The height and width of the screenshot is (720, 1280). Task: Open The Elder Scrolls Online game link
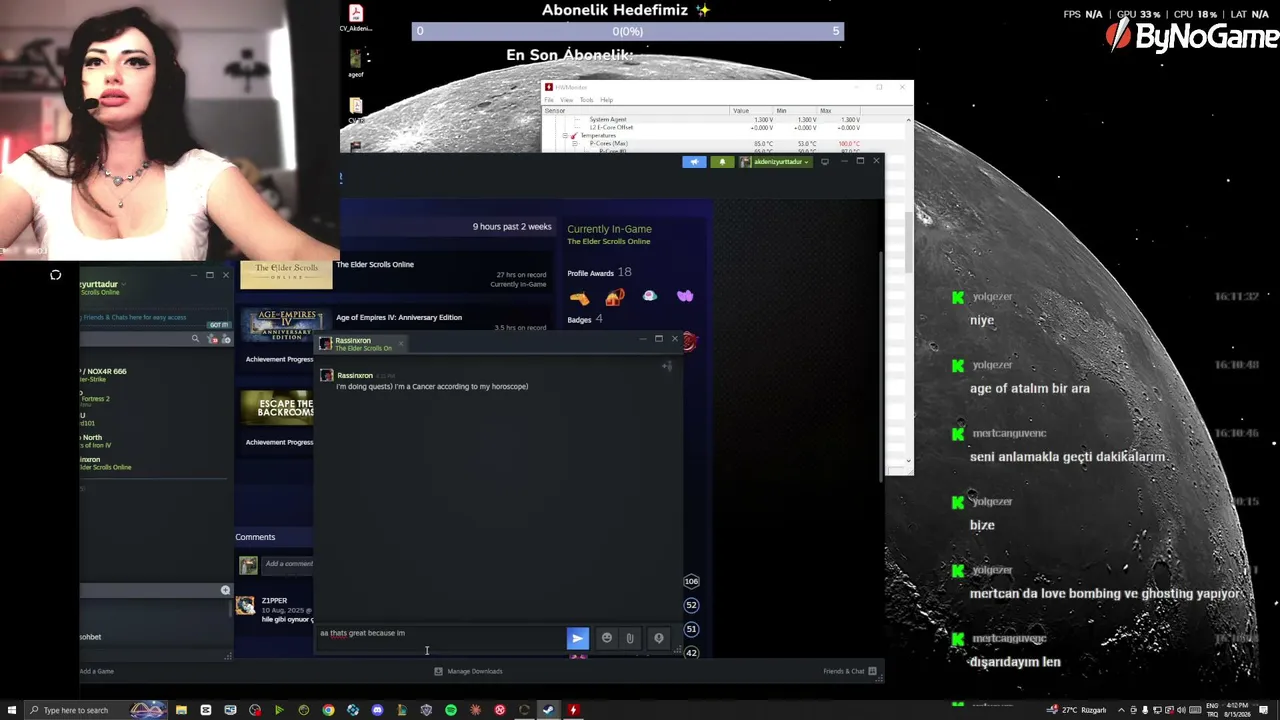coord(375,265)
